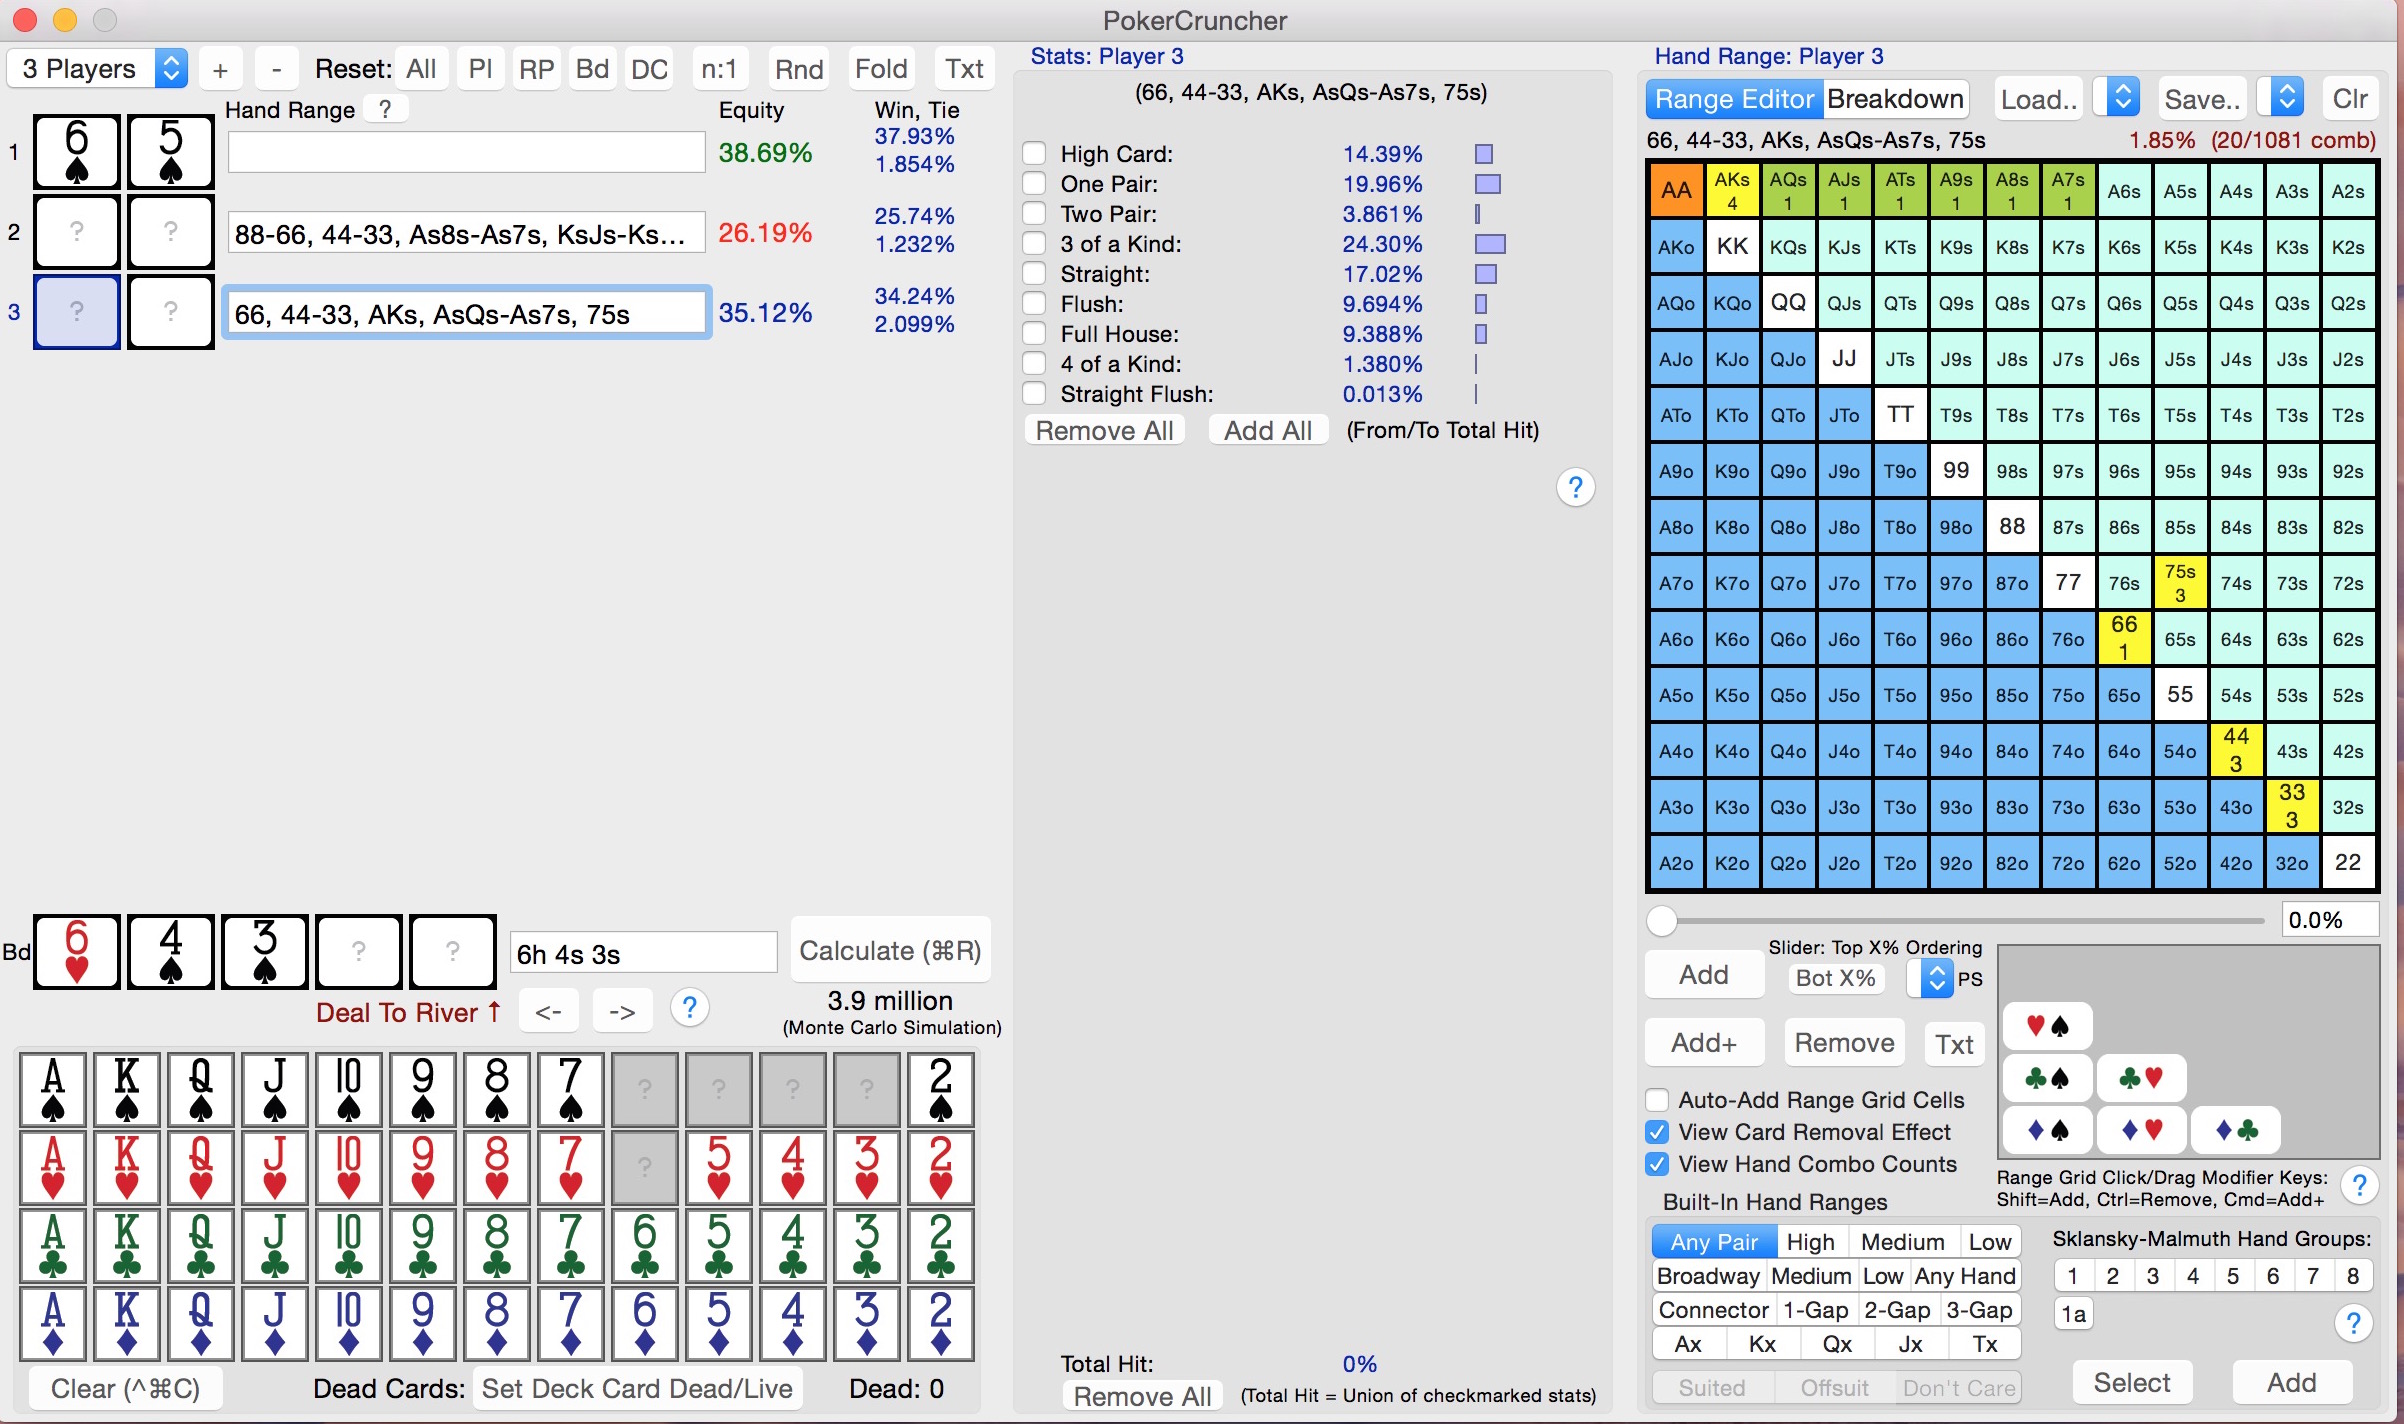2404x1424 pixels.
Task: Enable Auto-Add Range Grid Cells
Action: (x=1657, y=1100)
